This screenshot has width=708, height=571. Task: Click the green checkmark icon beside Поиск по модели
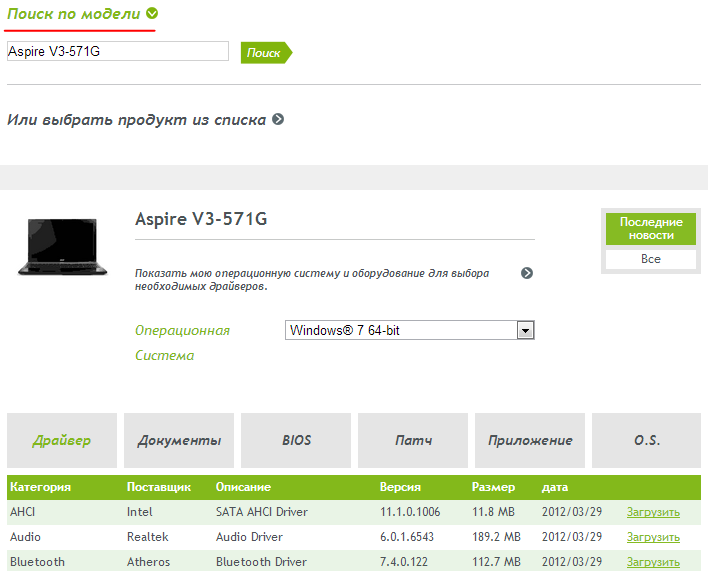pos(152,14)
